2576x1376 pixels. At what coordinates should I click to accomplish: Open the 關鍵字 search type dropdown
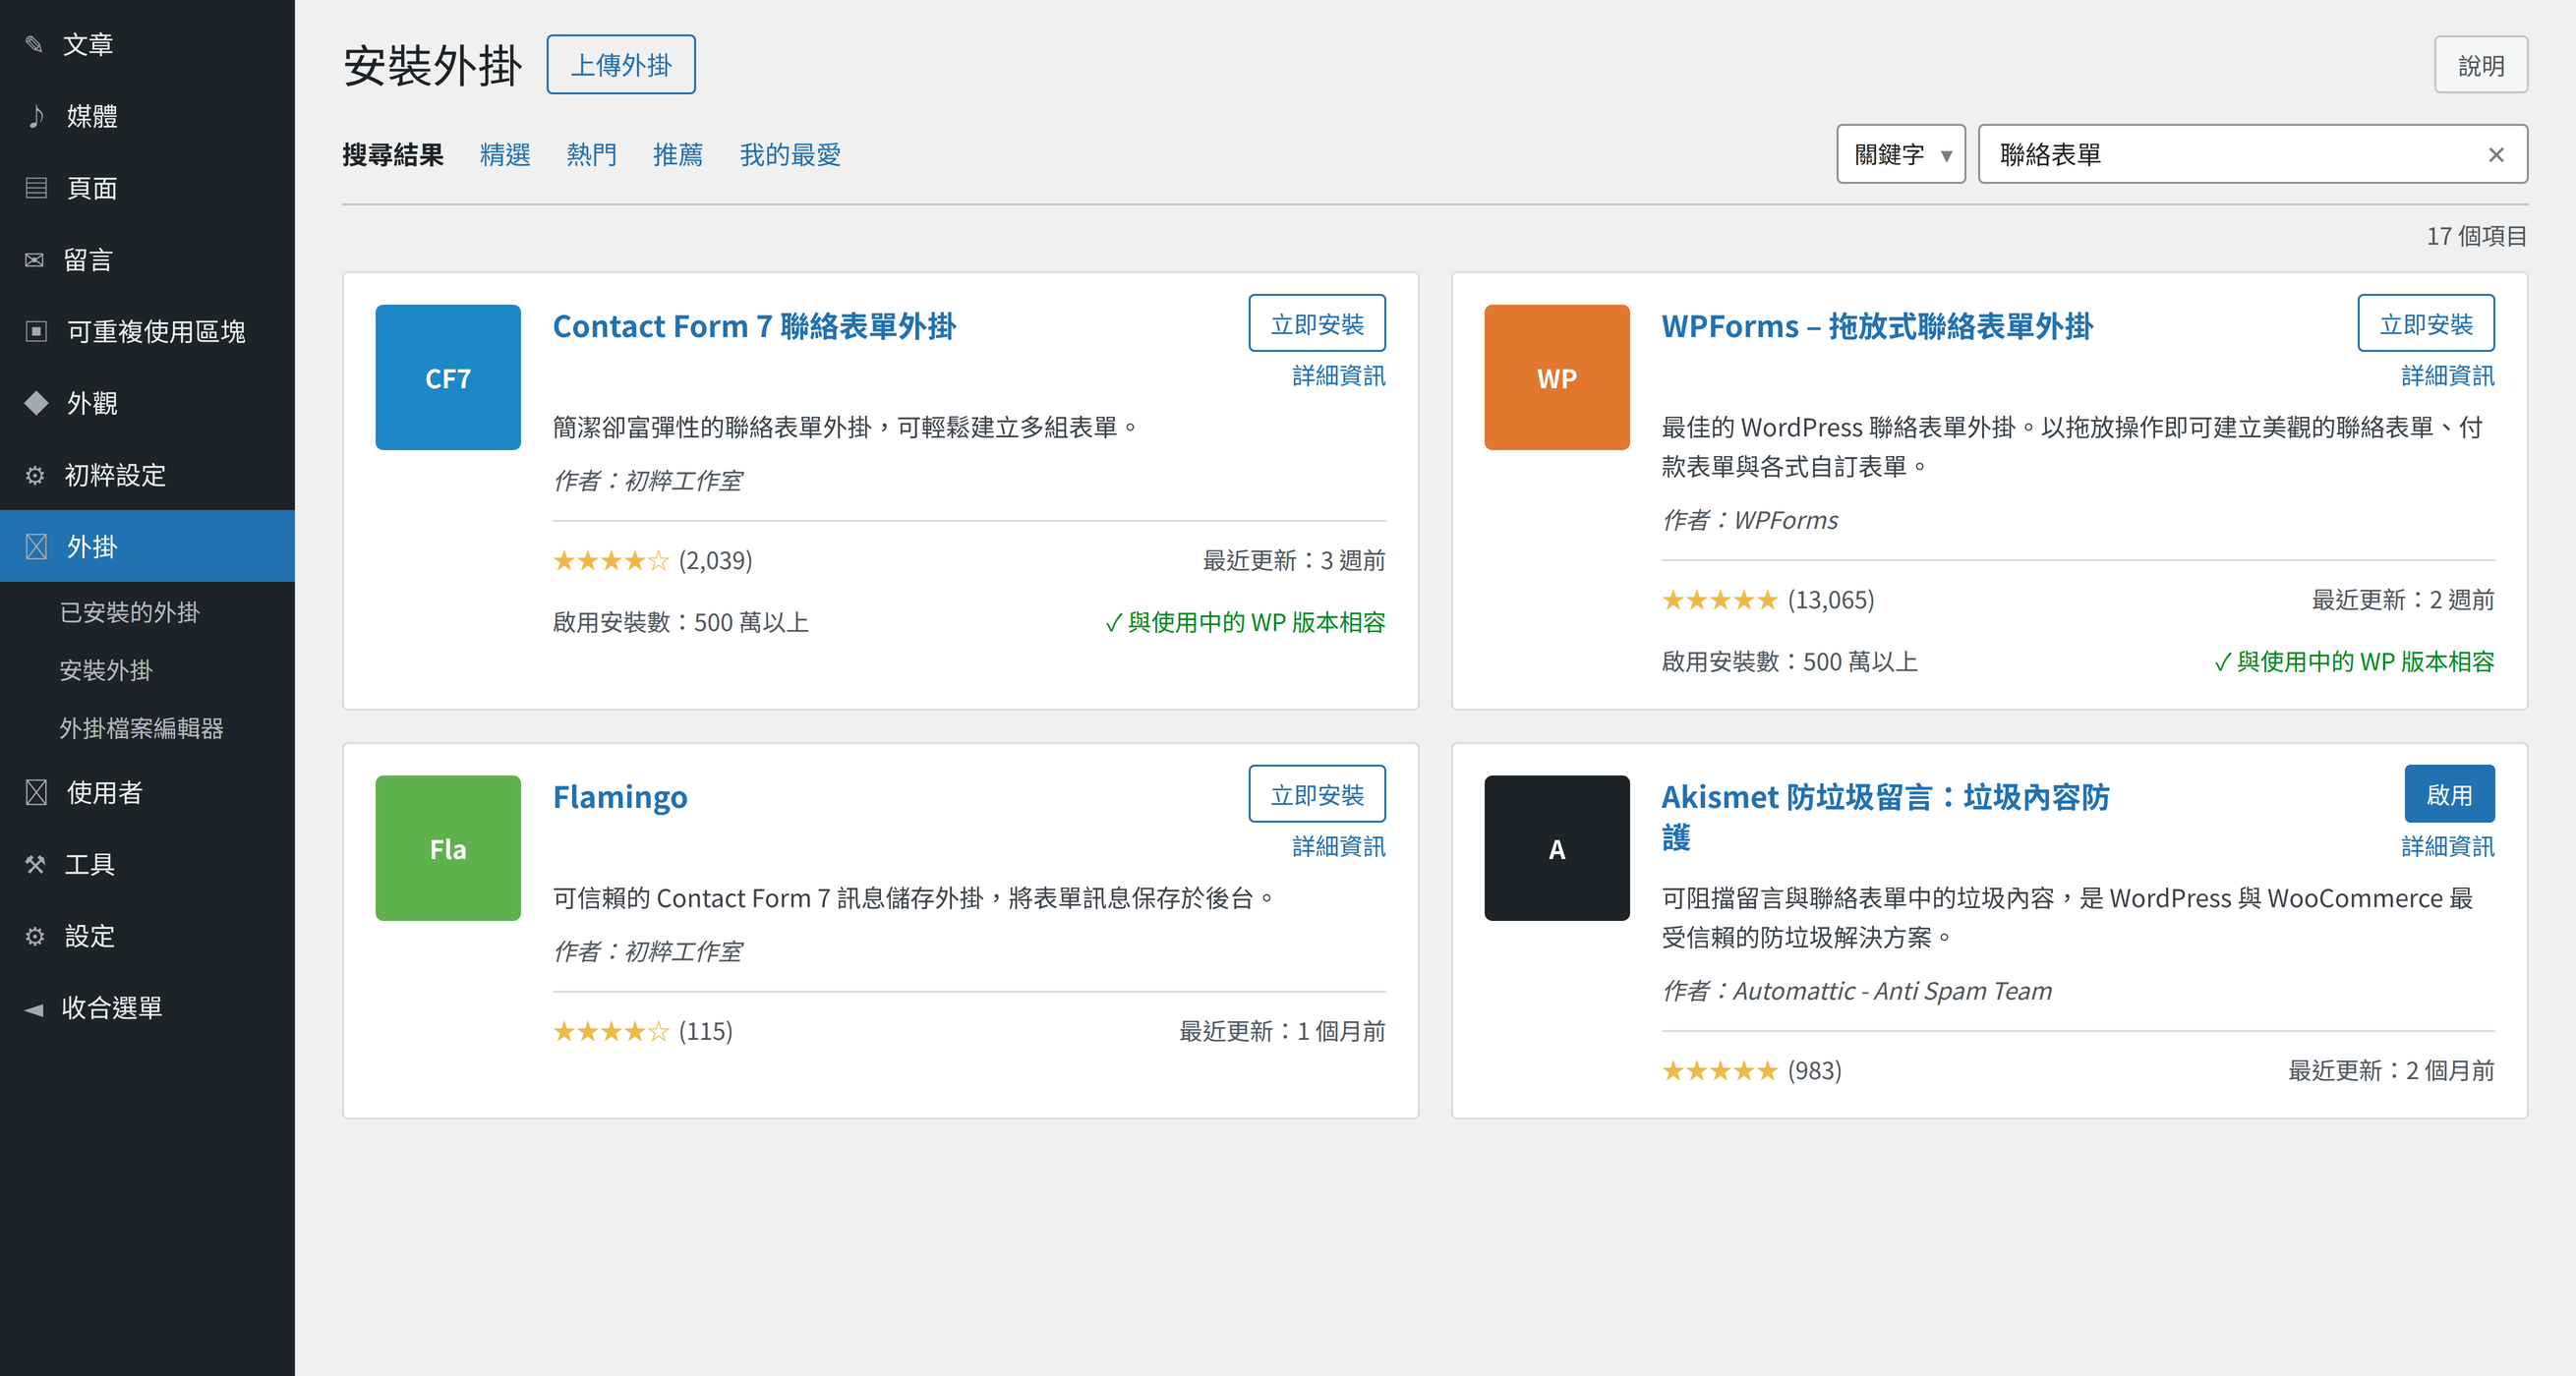[x=1901, y=154]
